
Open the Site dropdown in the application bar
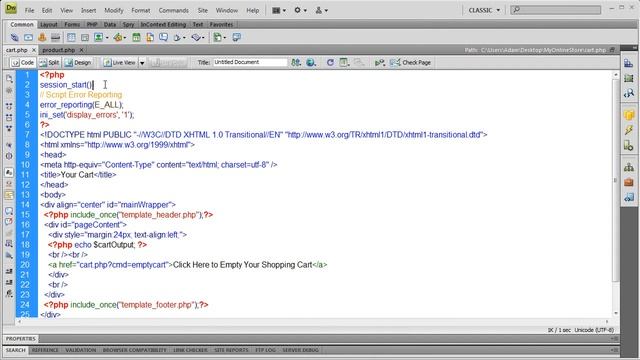click(x=322, y=10)
